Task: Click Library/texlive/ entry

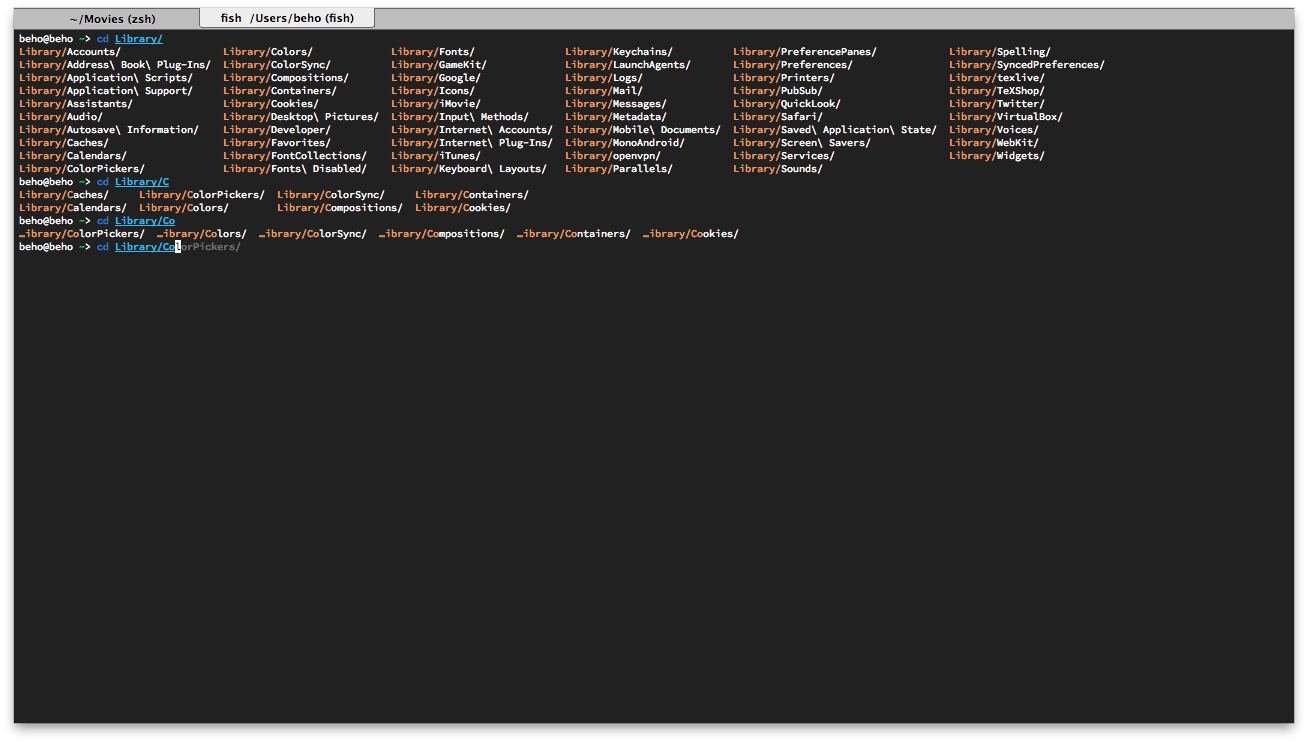Action: pos(997,78)
